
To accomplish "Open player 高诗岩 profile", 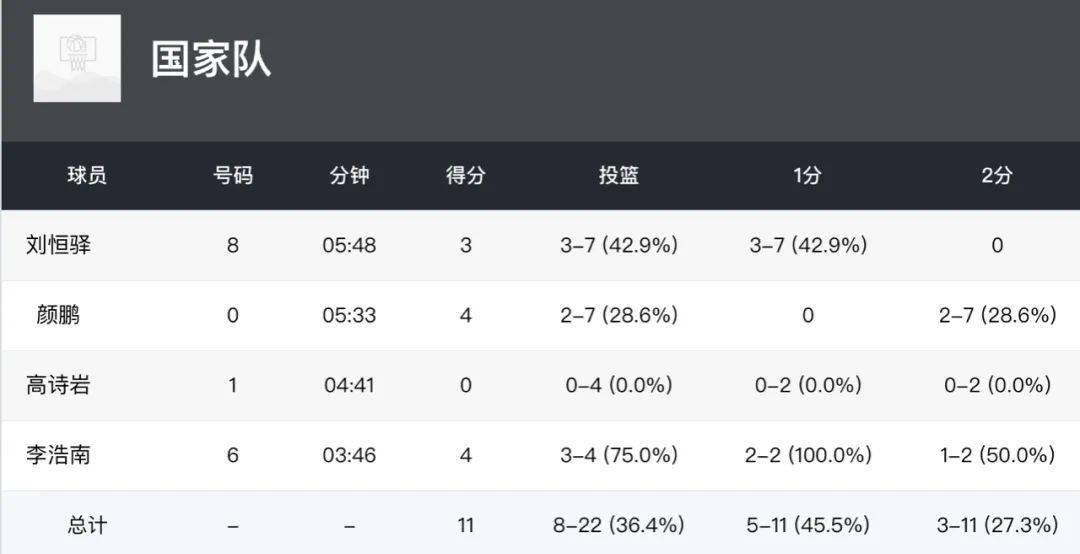I will (x=59, y=384).
